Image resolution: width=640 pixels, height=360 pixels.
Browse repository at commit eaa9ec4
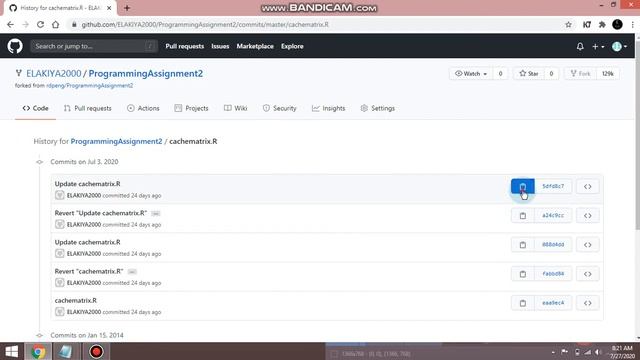[587, 303]
